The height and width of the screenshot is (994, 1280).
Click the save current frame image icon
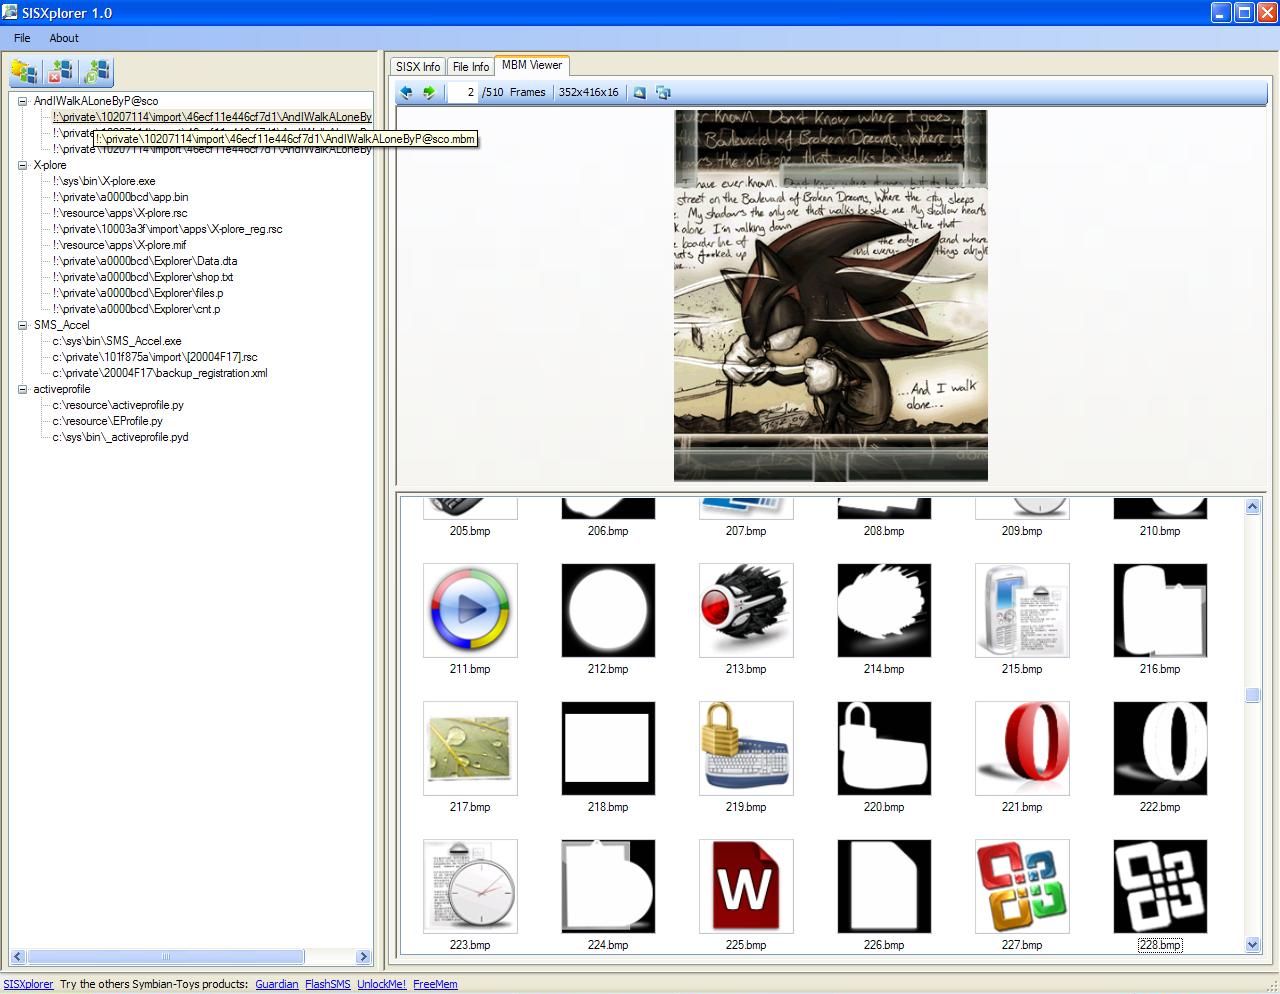coord(639,92)
